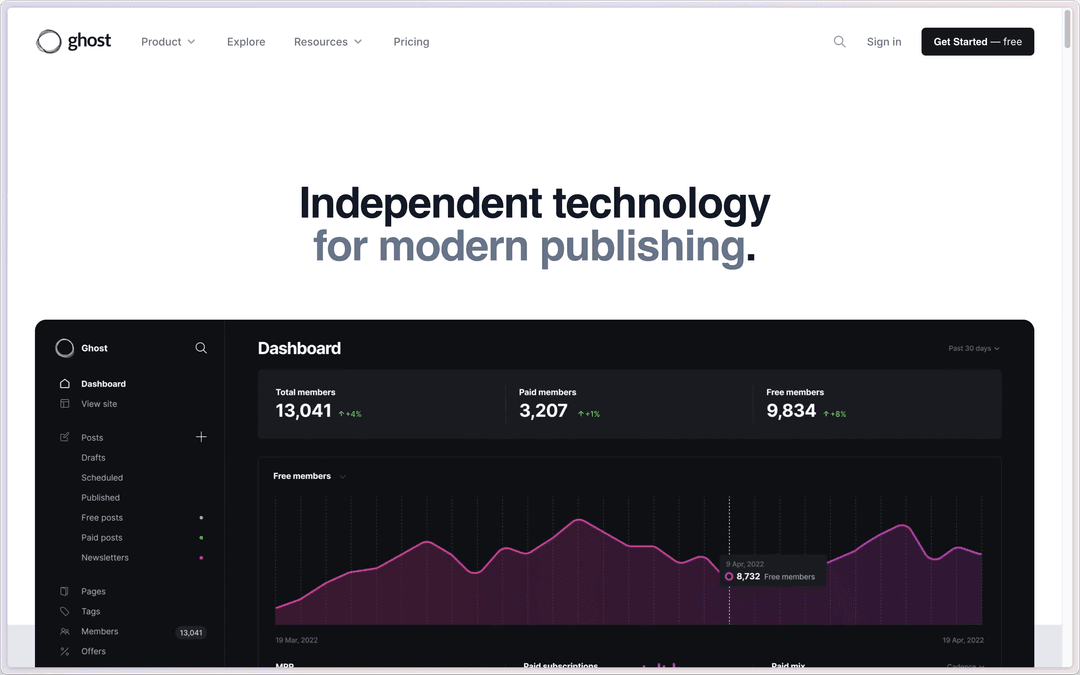Open the Past 30 days range dropdown

pyautogui.click(x=974, y=348)
